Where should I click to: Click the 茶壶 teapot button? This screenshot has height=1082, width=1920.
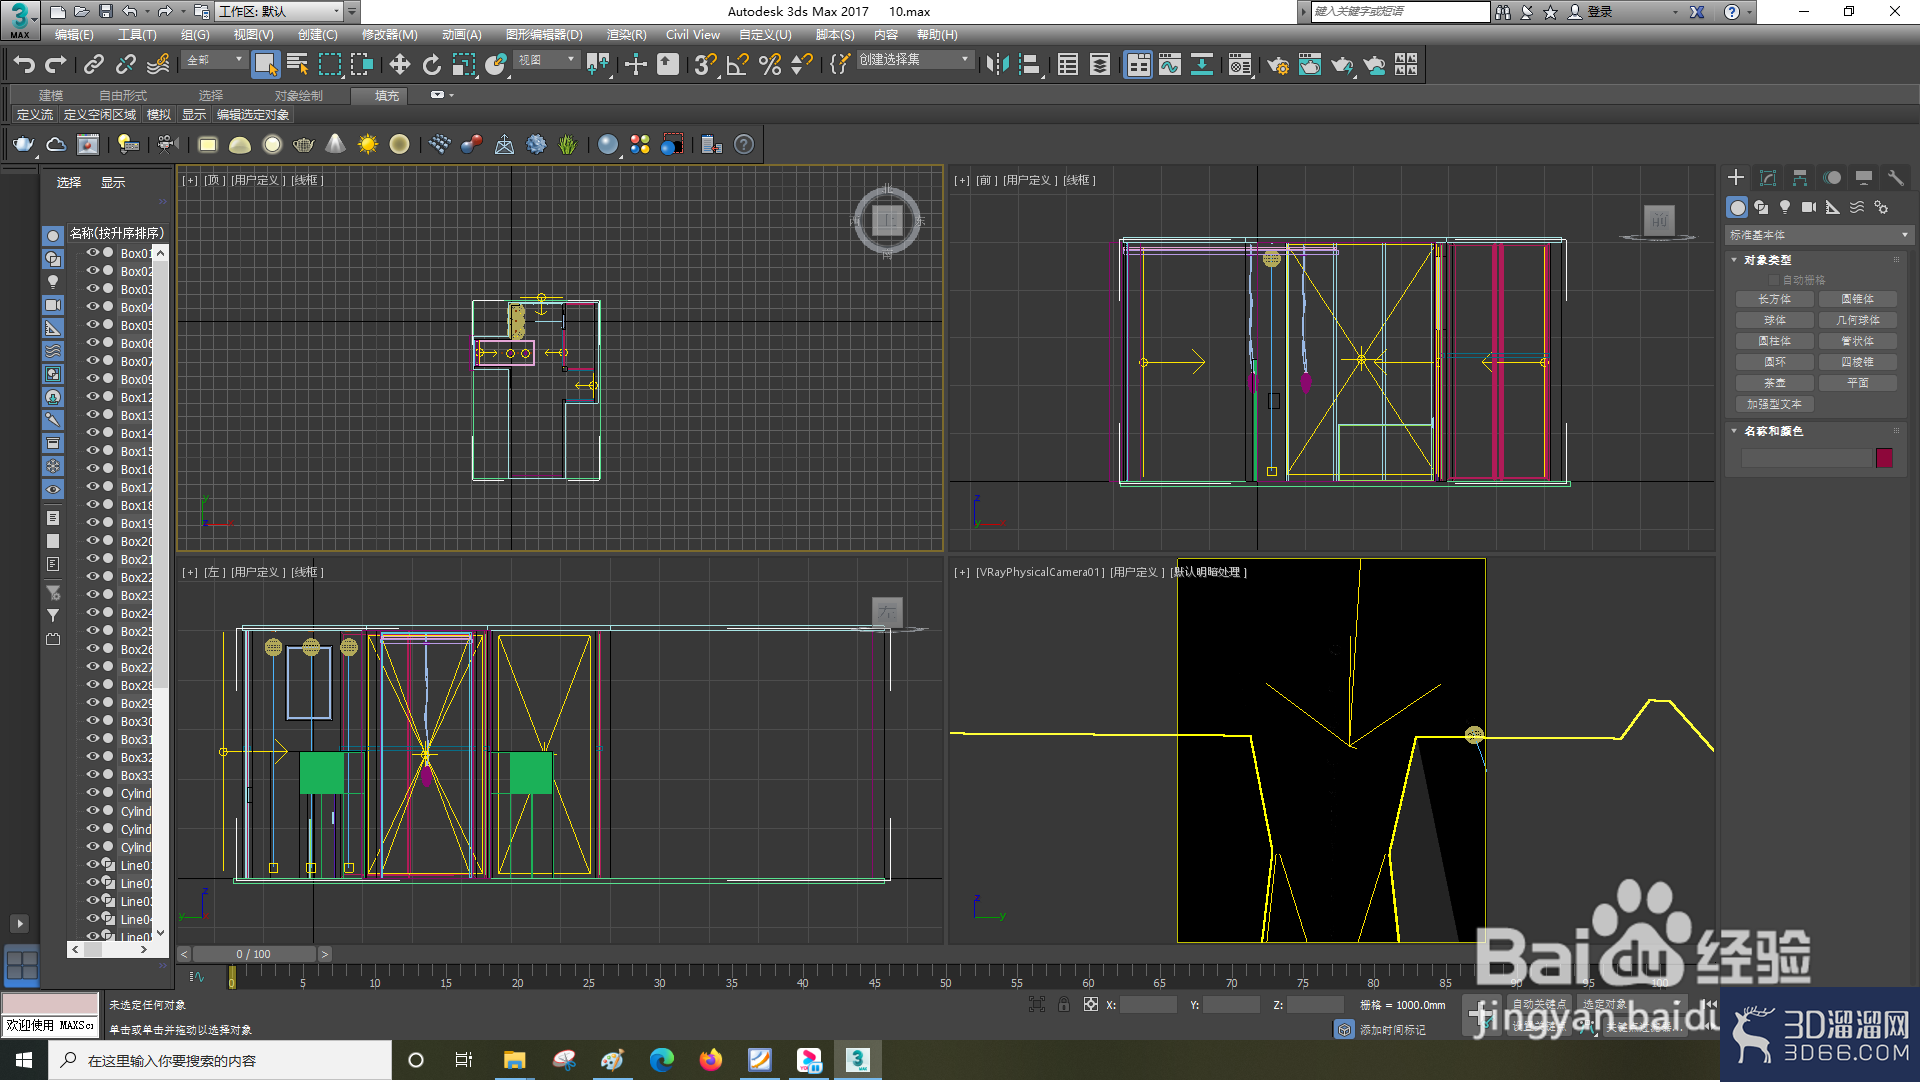[x=1775, y=383]
